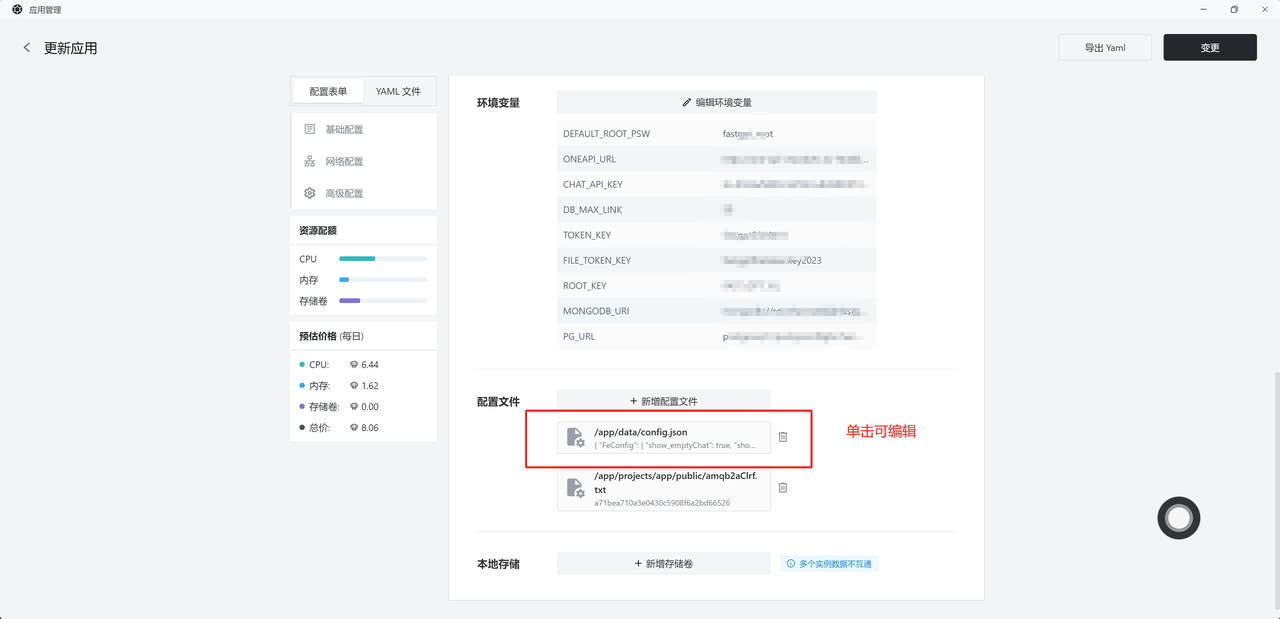
Task: Click the config.json file gear icon
Action: point(575,438)
